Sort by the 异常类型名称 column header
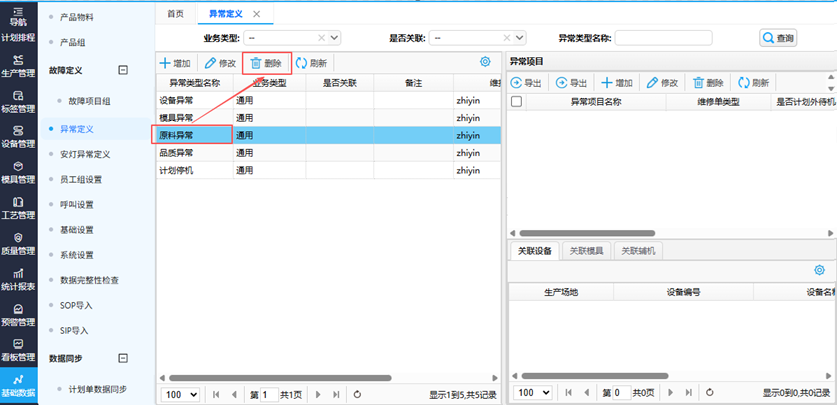 pos(194,83)
